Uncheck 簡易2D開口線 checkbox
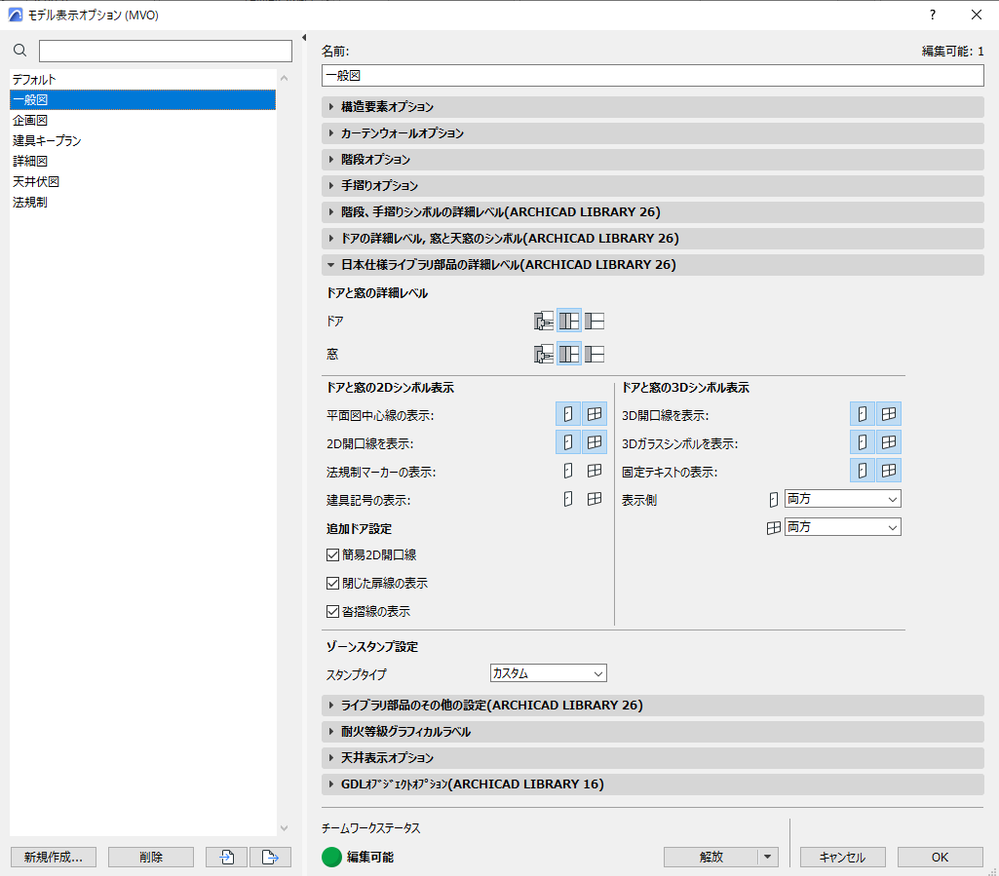The image size is (999, 876). coord(333,555)
